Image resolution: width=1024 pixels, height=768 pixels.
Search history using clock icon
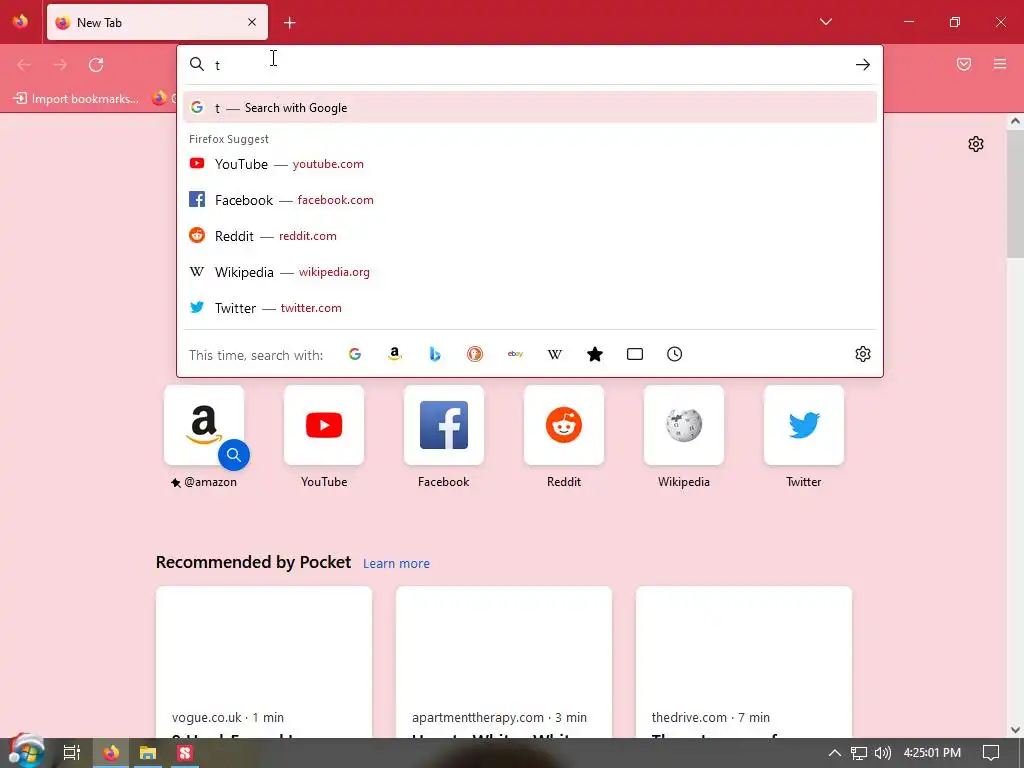click(x=675, y=354)
